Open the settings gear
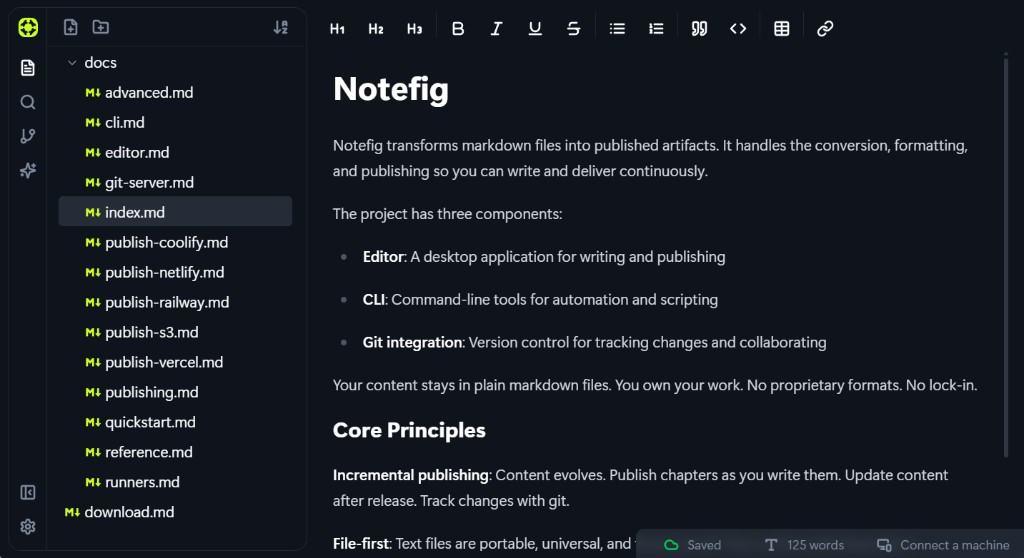Screen dimensions: 1024x558 [x=28, y=527]
